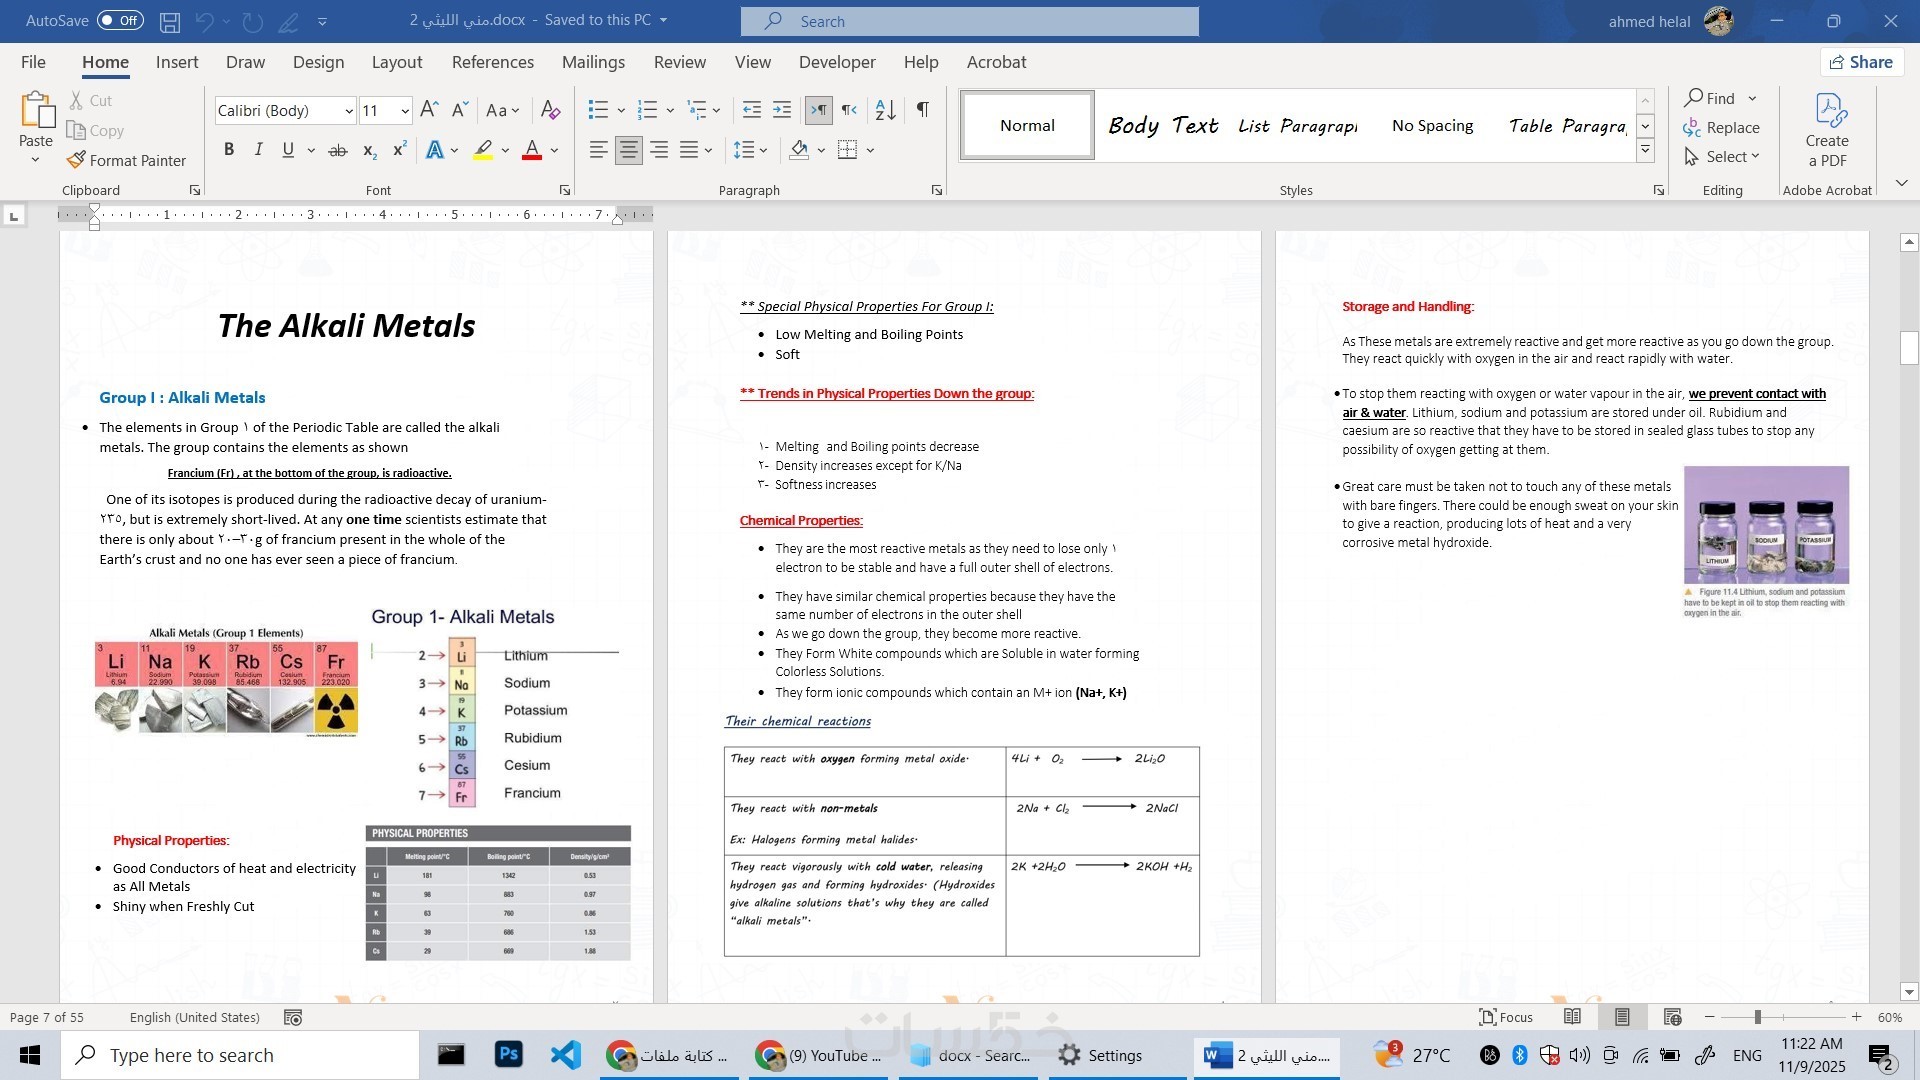Click the Format Painter brush icon
This screenshot has width=1920, height=1080.
76,160
